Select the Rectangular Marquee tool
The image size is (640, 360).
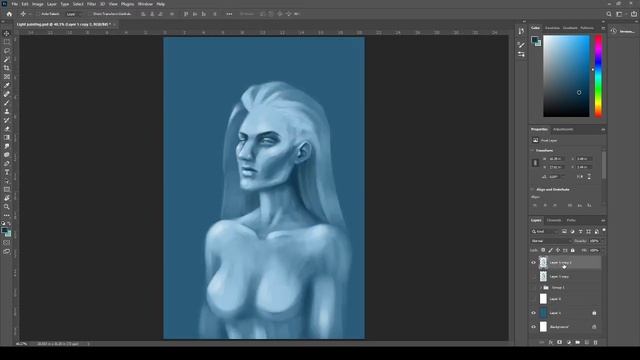pyautogui.click(x=7, y=42)
